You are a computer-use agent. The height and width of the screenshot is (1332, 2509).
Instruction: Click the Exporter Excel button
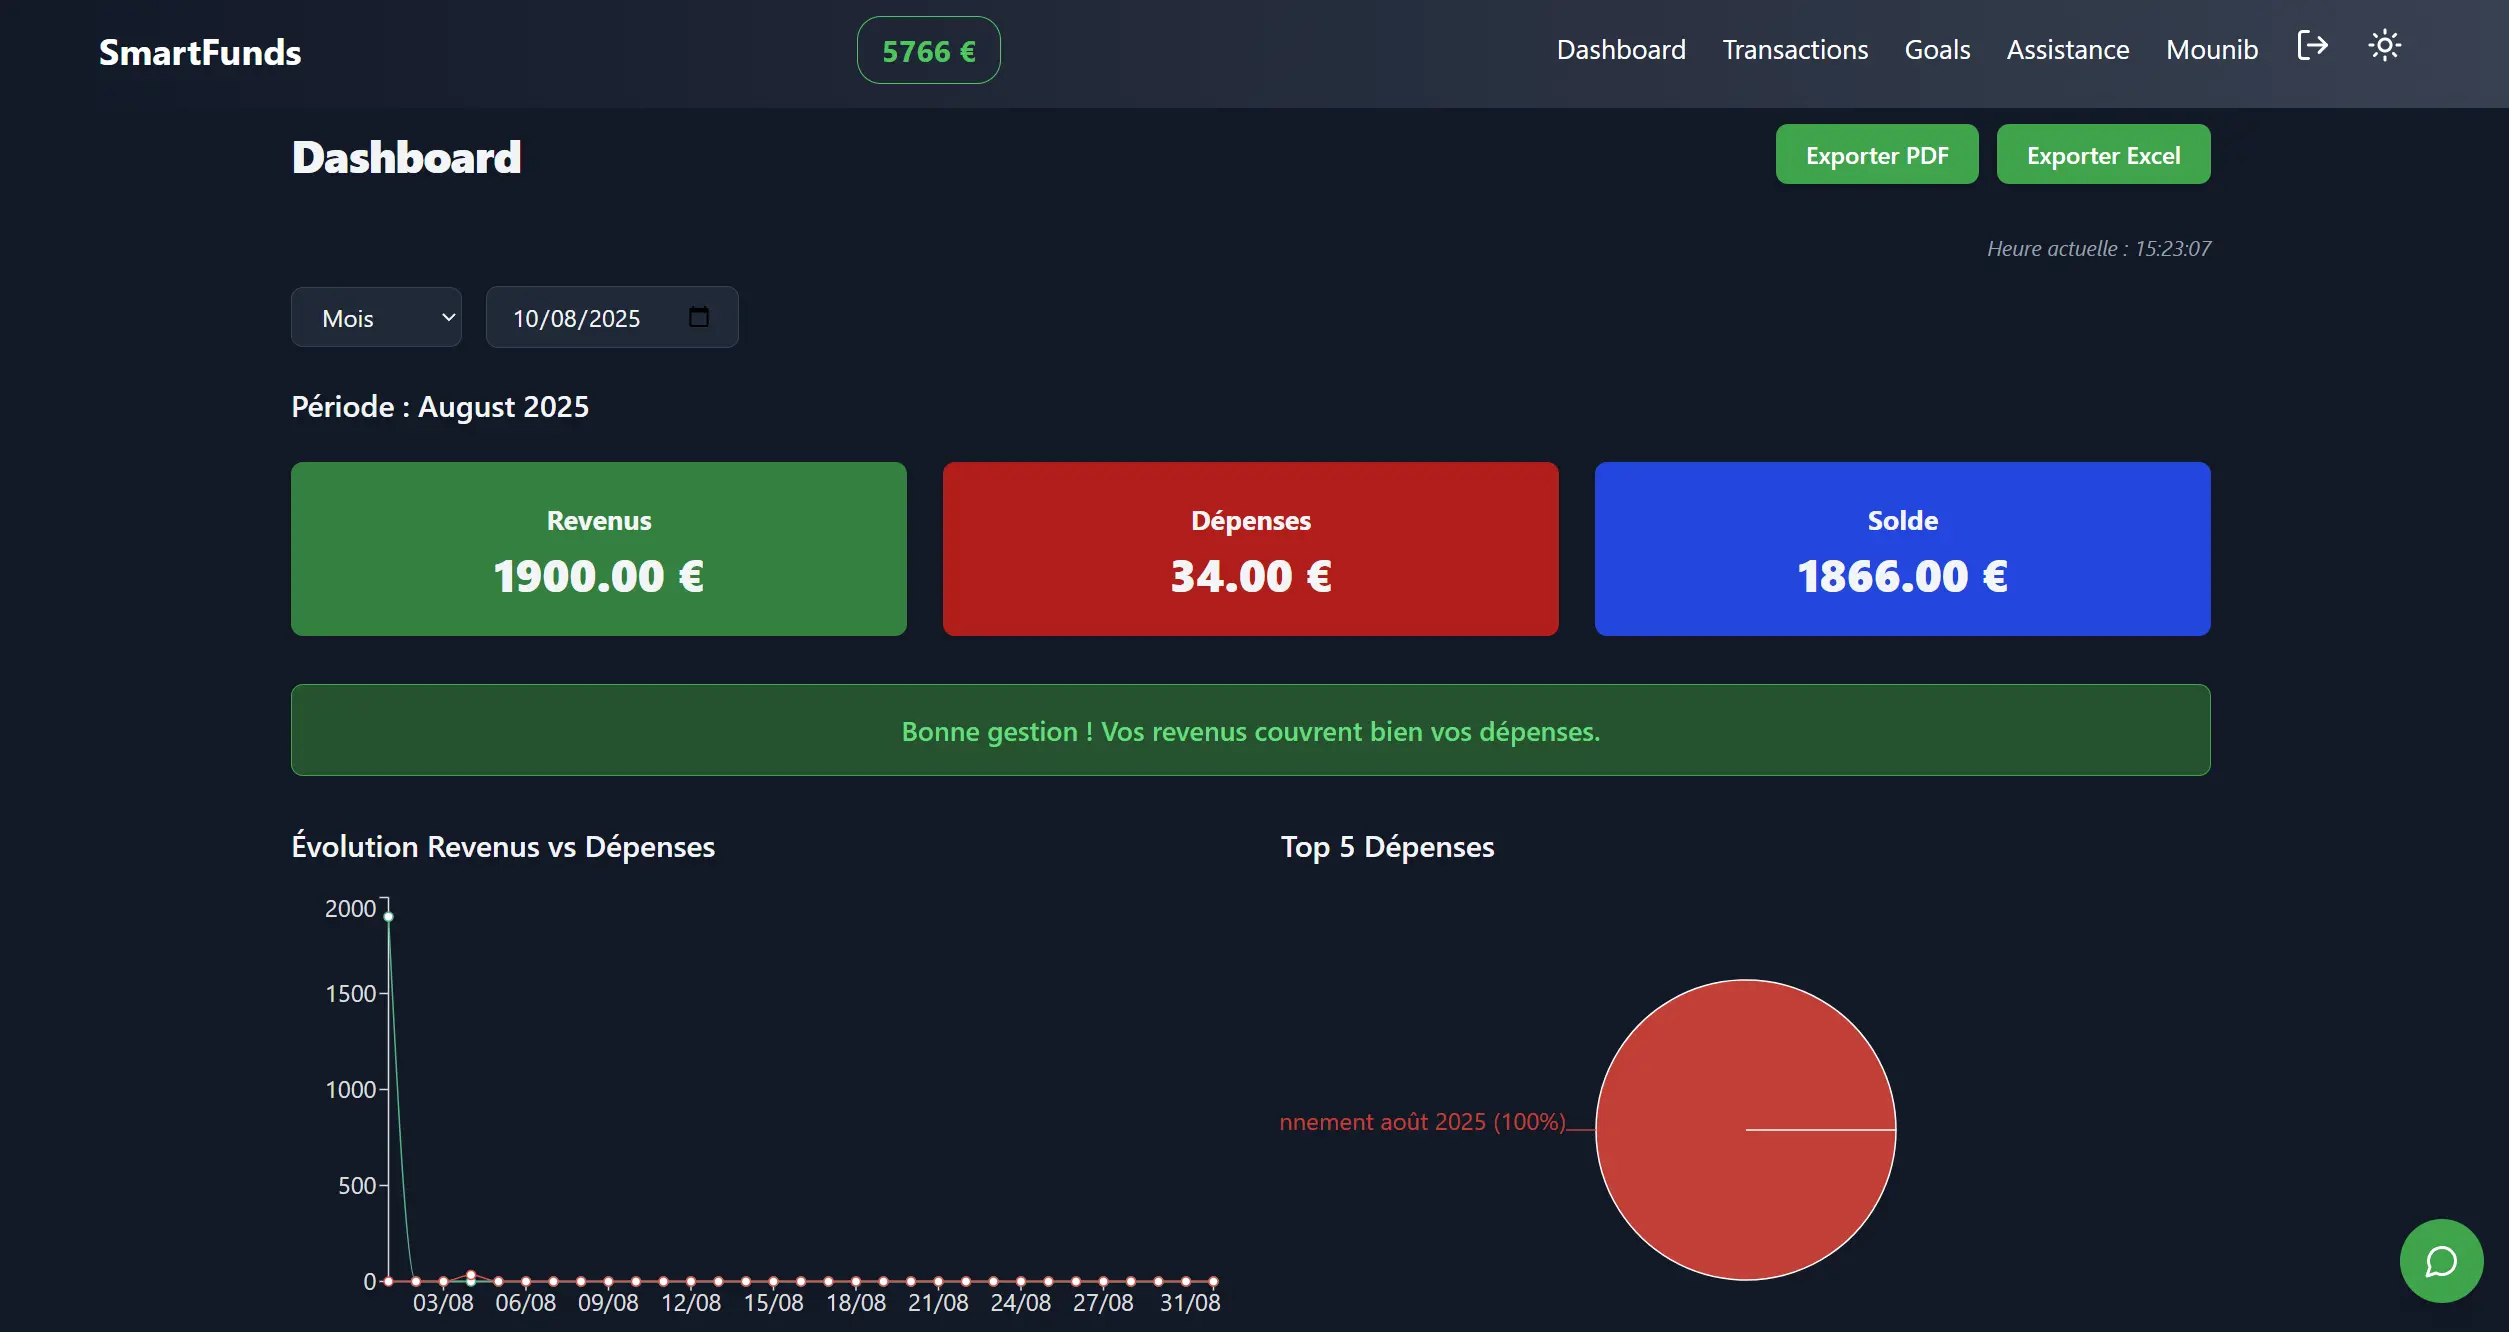2103,155
